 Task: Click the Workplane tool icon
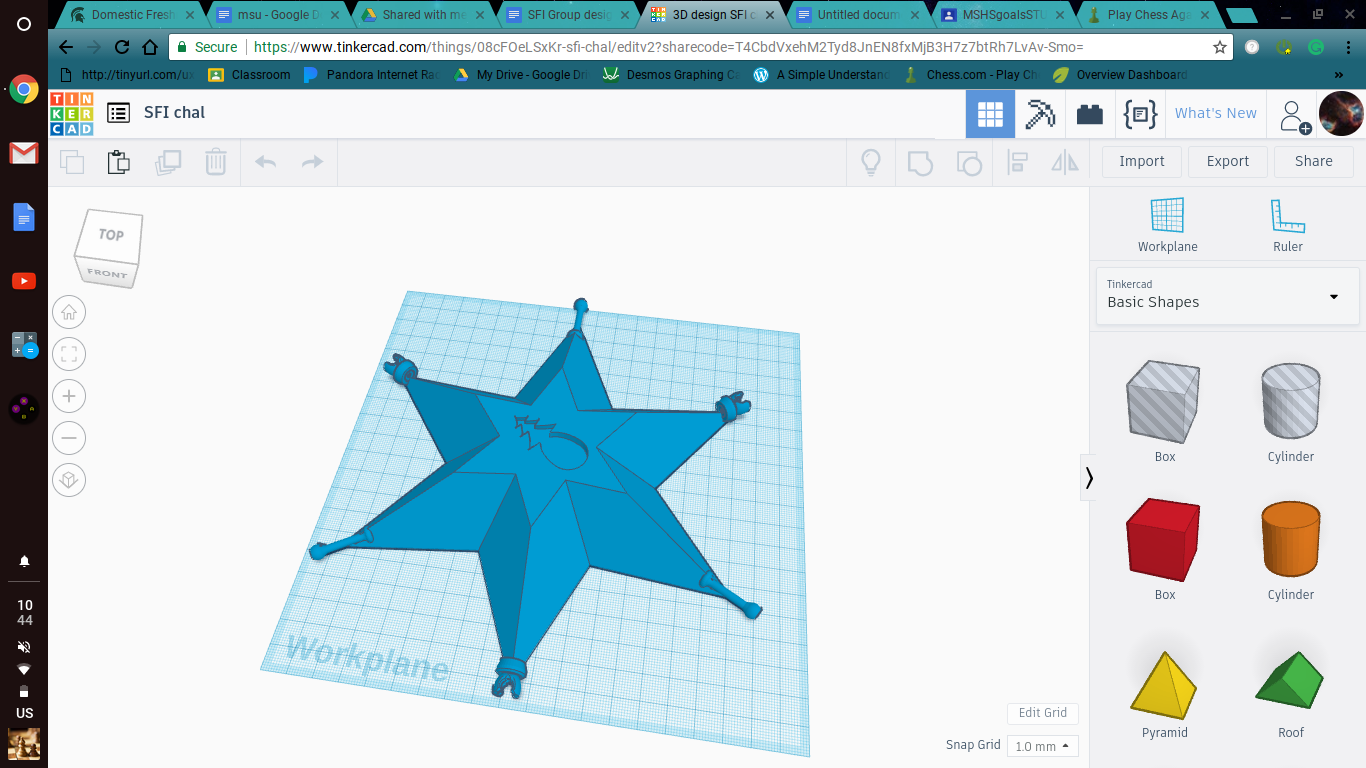tap(1167, 216)
